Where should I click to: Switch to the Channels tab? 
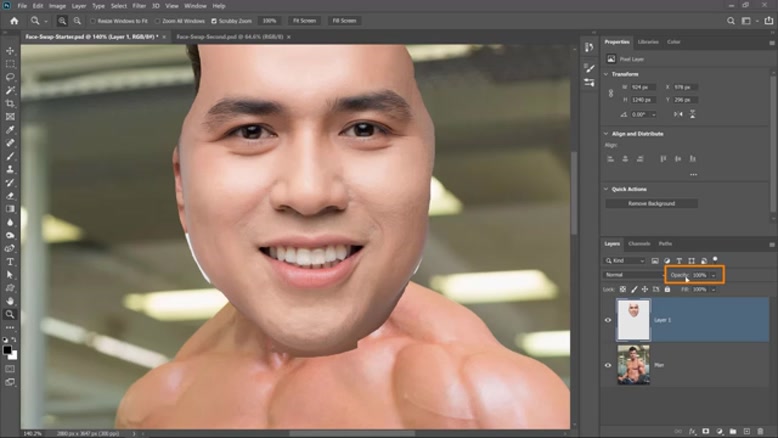639,244
